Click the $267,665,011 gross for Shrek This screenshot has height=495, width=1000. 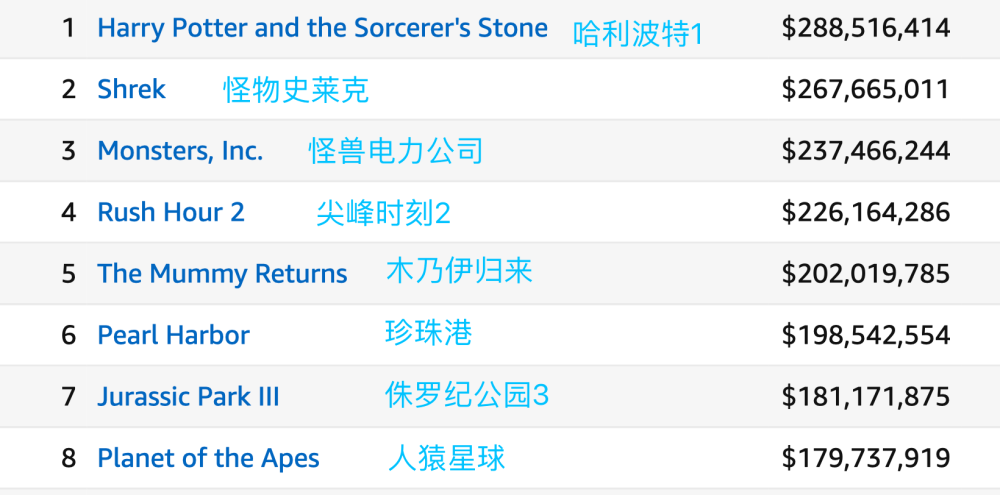point(865,89)
